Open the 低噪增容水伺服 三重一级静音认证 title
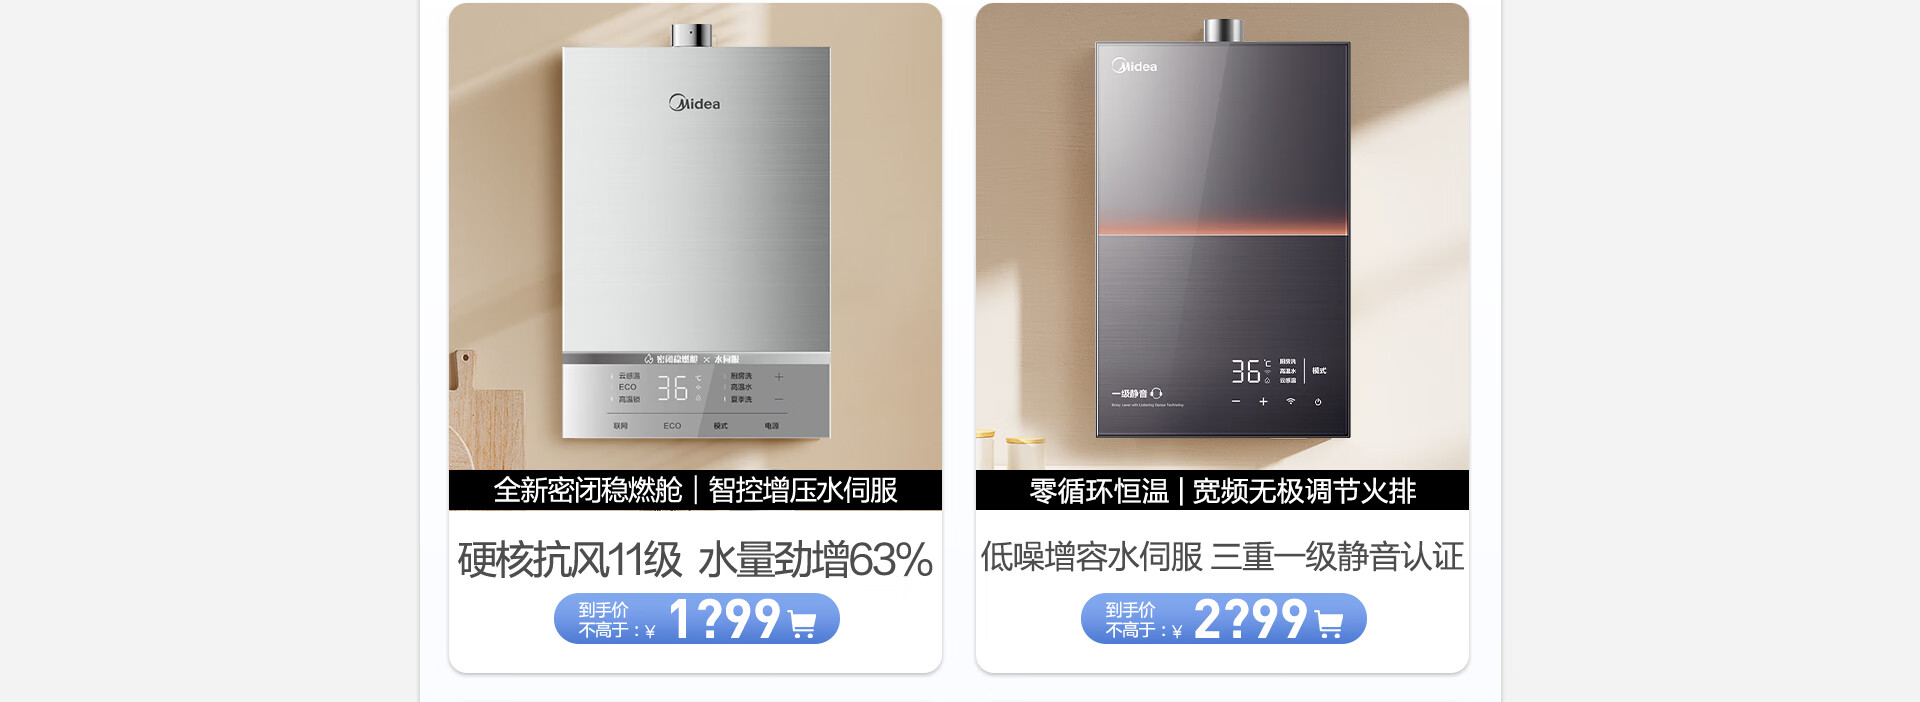Viewport: 1920px width, 702px height. coord(1222,556)
